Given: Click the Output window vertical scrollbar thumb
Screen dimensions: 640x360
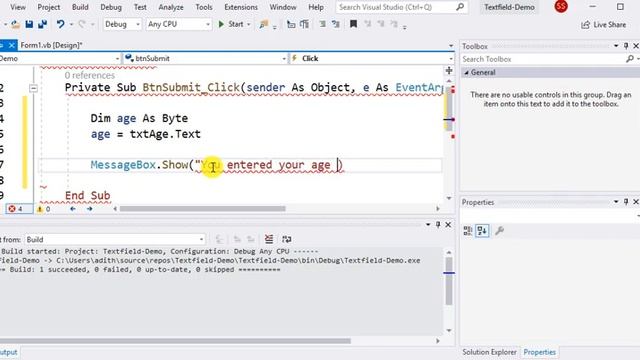Looking at the screenshot, I should coord(449,281).
